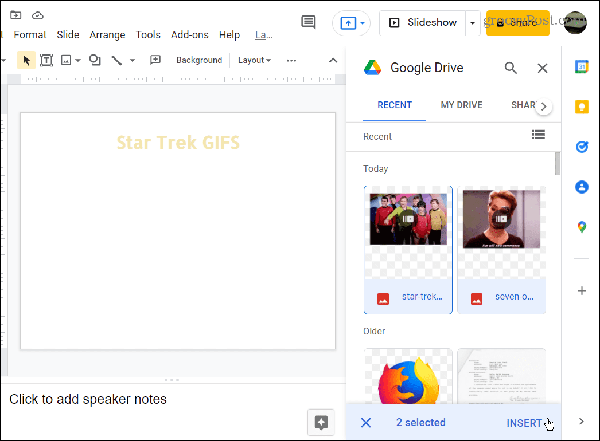Open Contacts side panel icon
The height and width of the screenshot is (441, 600).
point(582,187)
